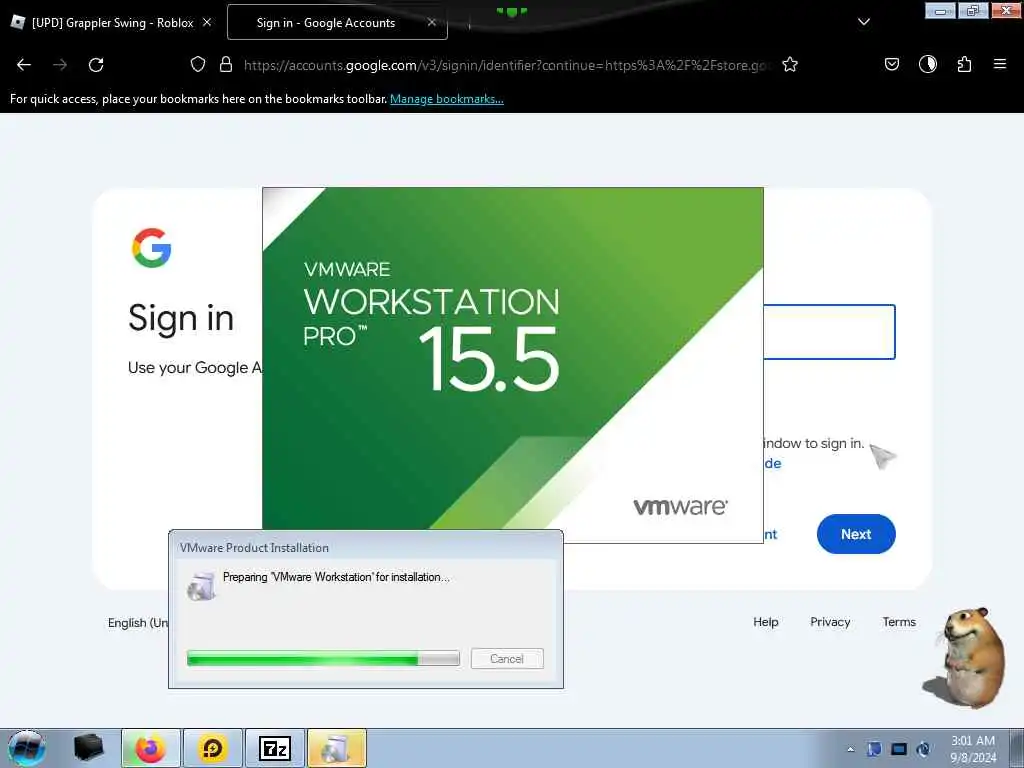Bookmark this page with the star icon
The image size is (1024, 768).
pos(790,64)
